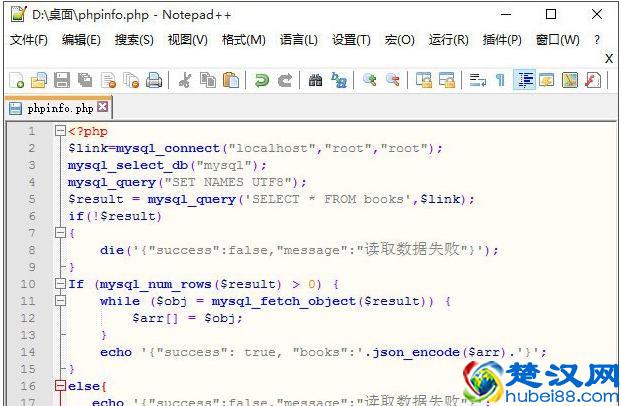This screenshot has width=622, height=406.
Task: Maximize the Notepad++ window
Action: click(x=551, y=14)
